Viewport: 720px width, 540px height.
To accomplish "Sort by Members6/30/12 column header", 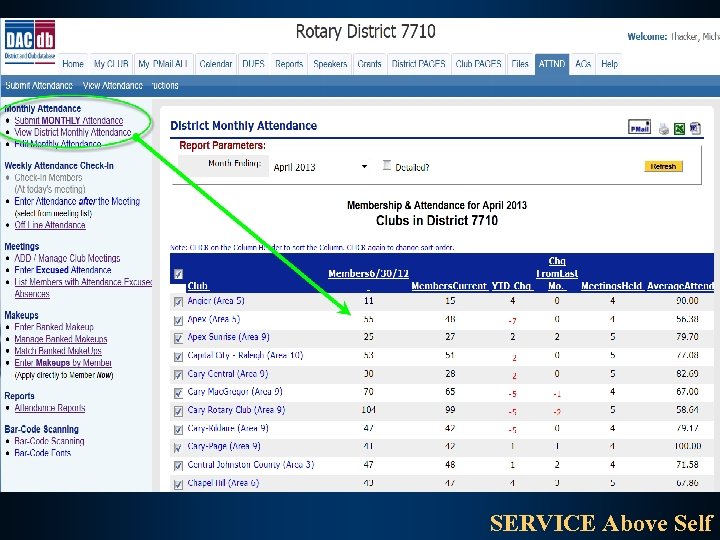I will click(368, 274).
